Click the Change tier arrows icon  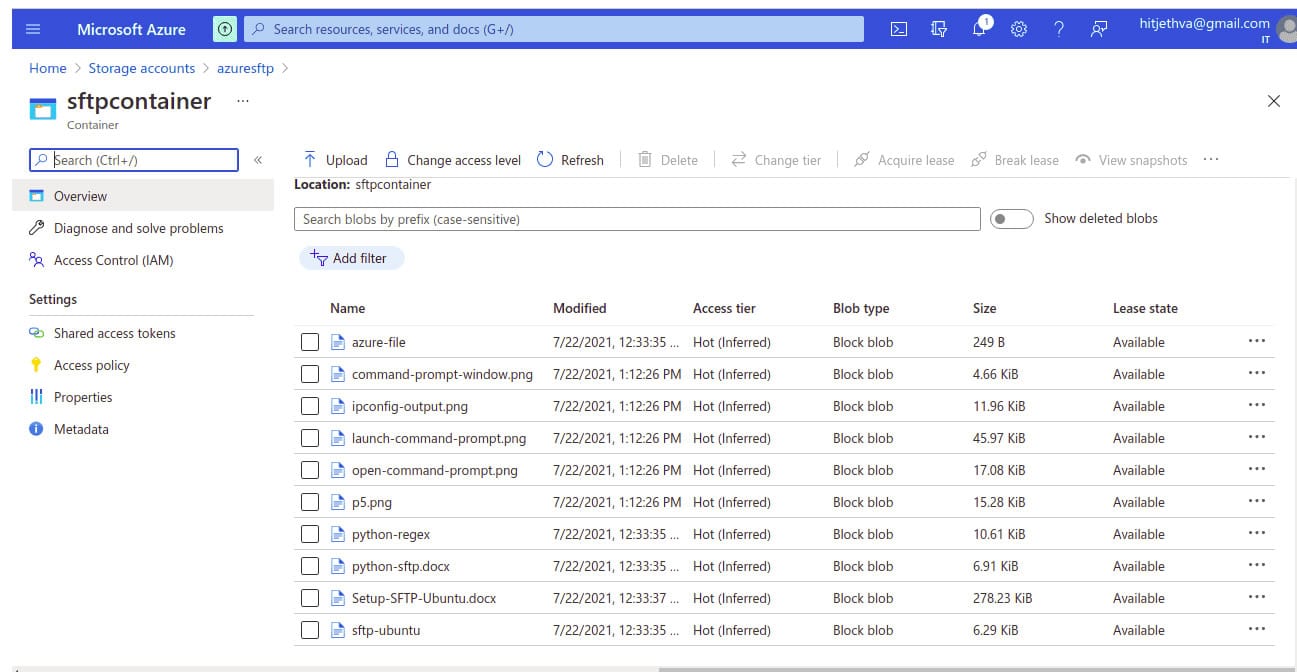point(739,160)
